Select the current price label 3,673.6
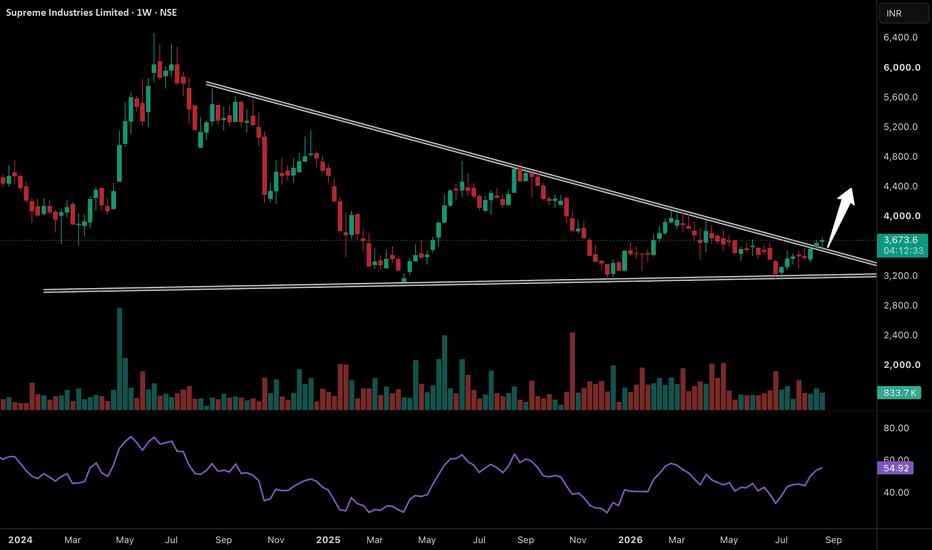This screenshot has height=550, width=932. (x=901, y=240)
